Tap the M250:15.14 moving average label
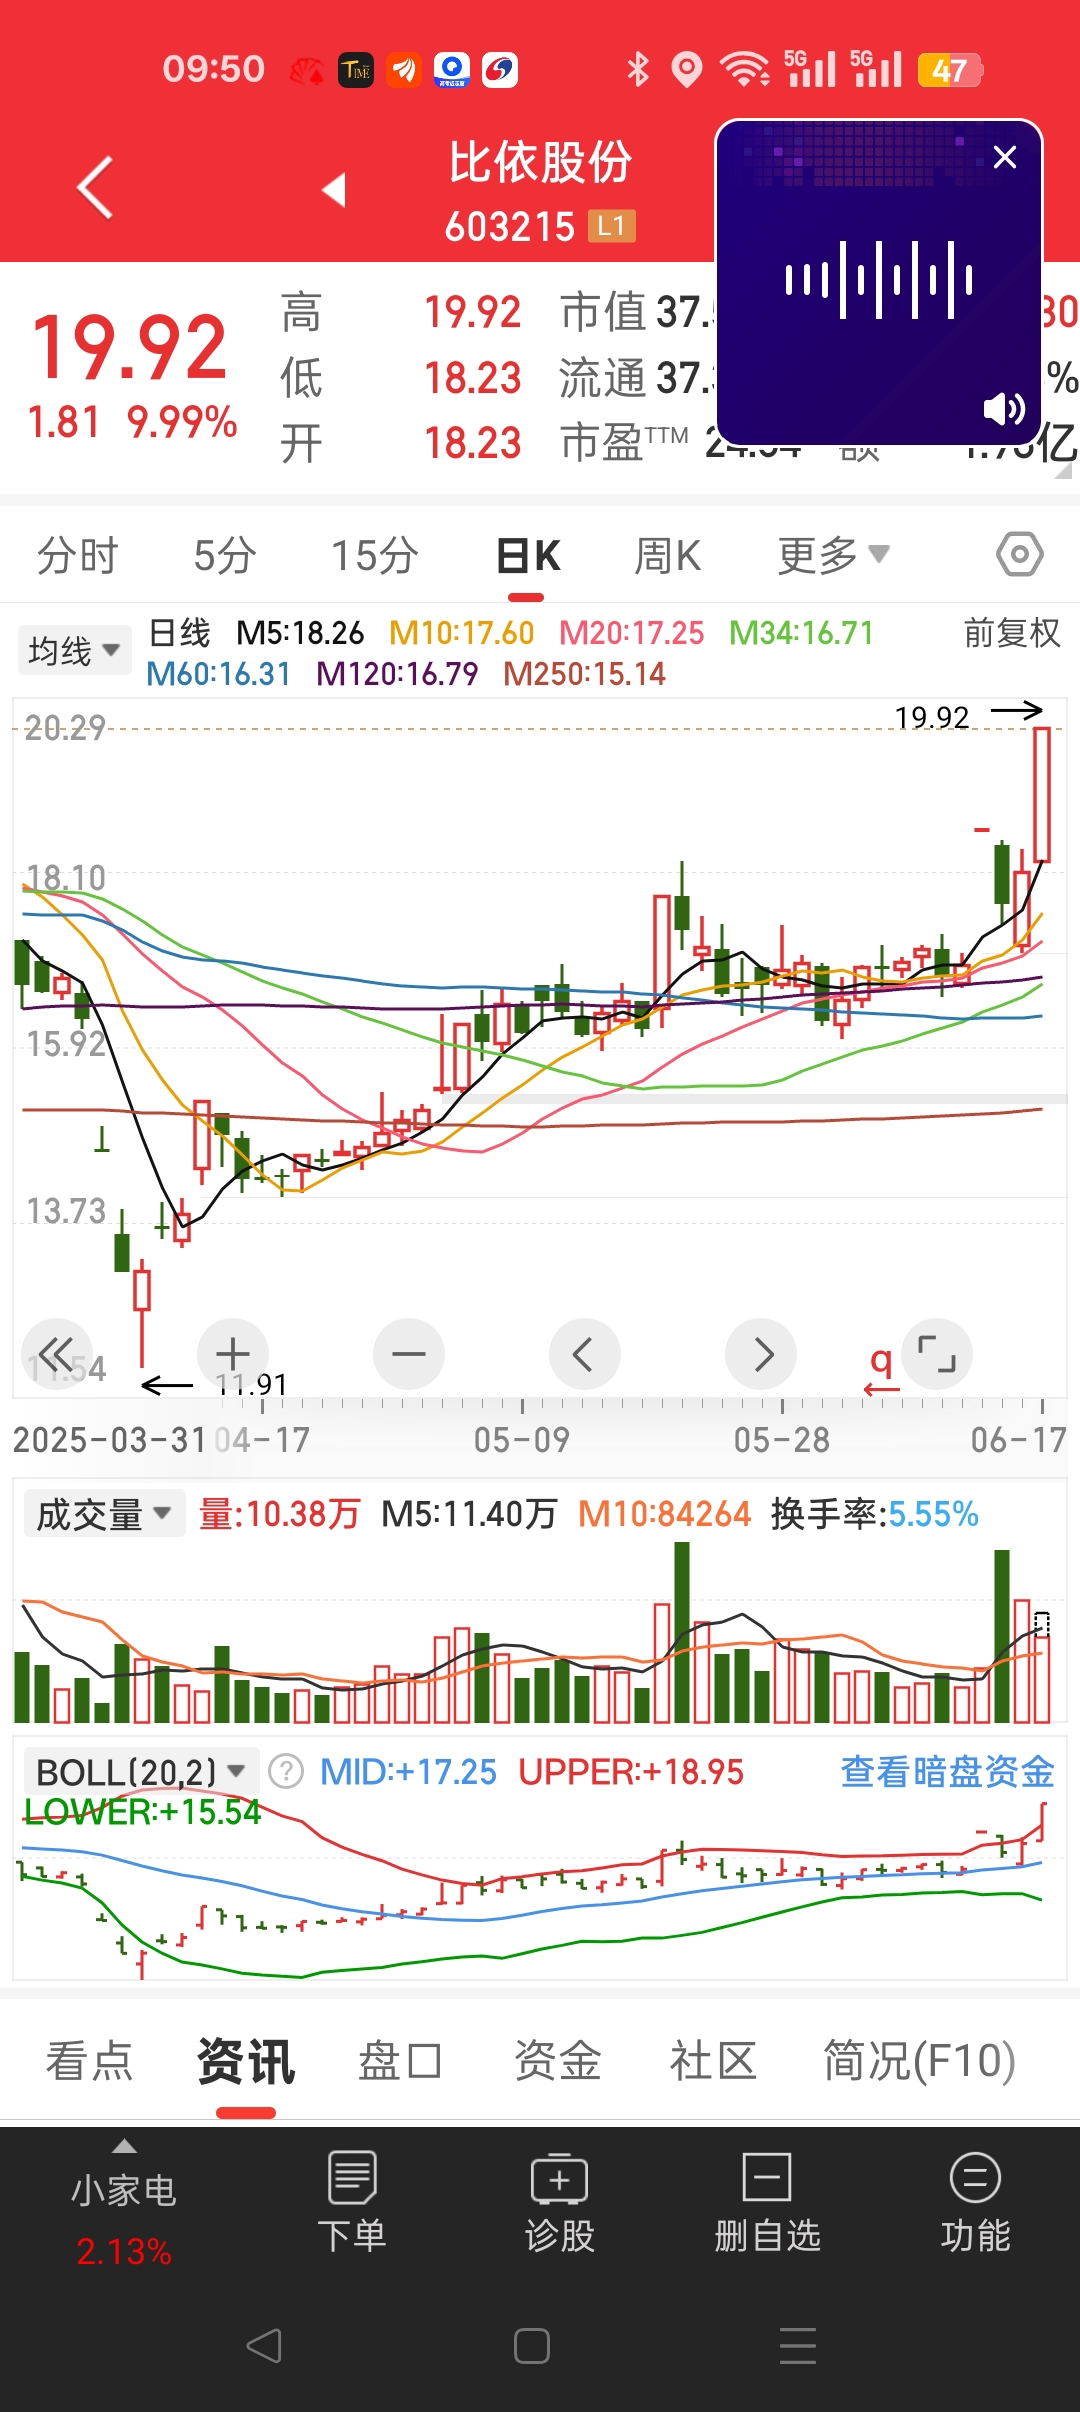1080x2412 pixels. 584,674
